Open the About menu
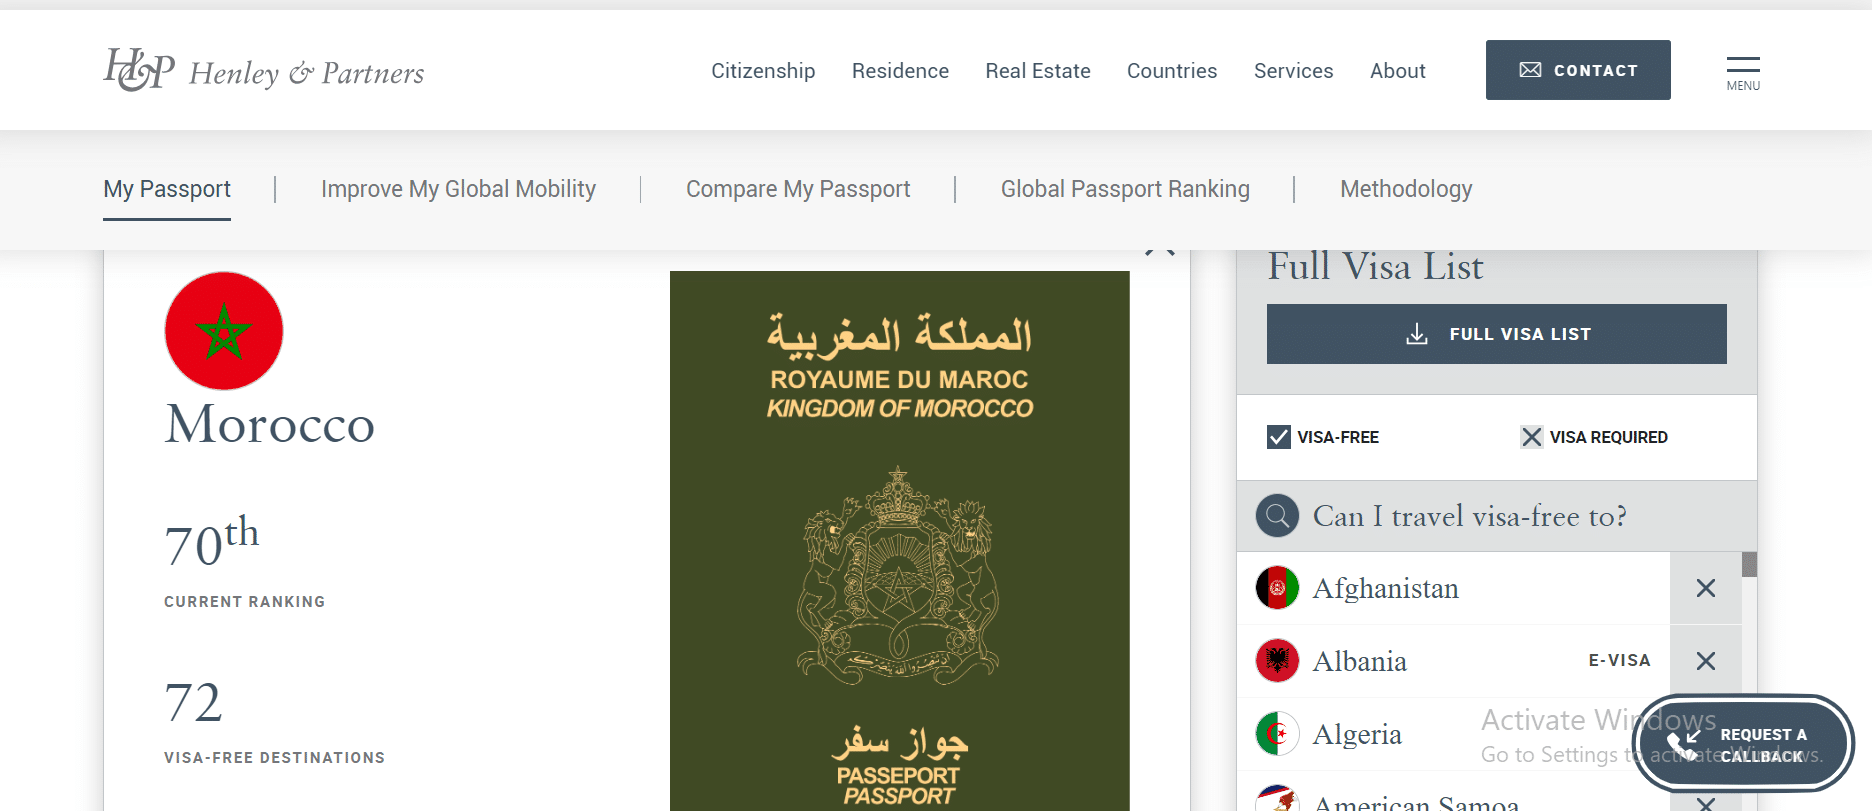This screenshot has height=811, width=1872. pyautogui.click(x=1397, y=71)
